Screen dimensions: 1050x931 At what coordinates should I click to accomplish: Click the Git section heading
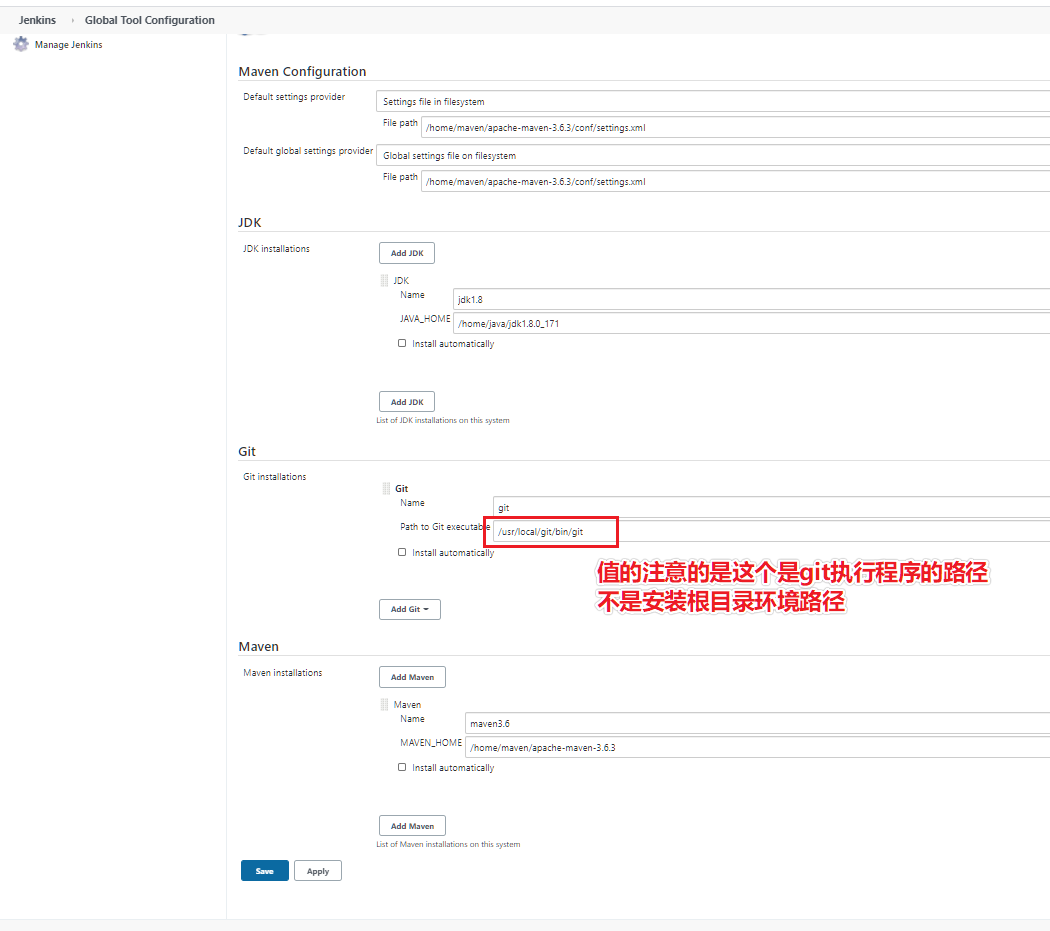pyautogui.click(x=247, y=451)
